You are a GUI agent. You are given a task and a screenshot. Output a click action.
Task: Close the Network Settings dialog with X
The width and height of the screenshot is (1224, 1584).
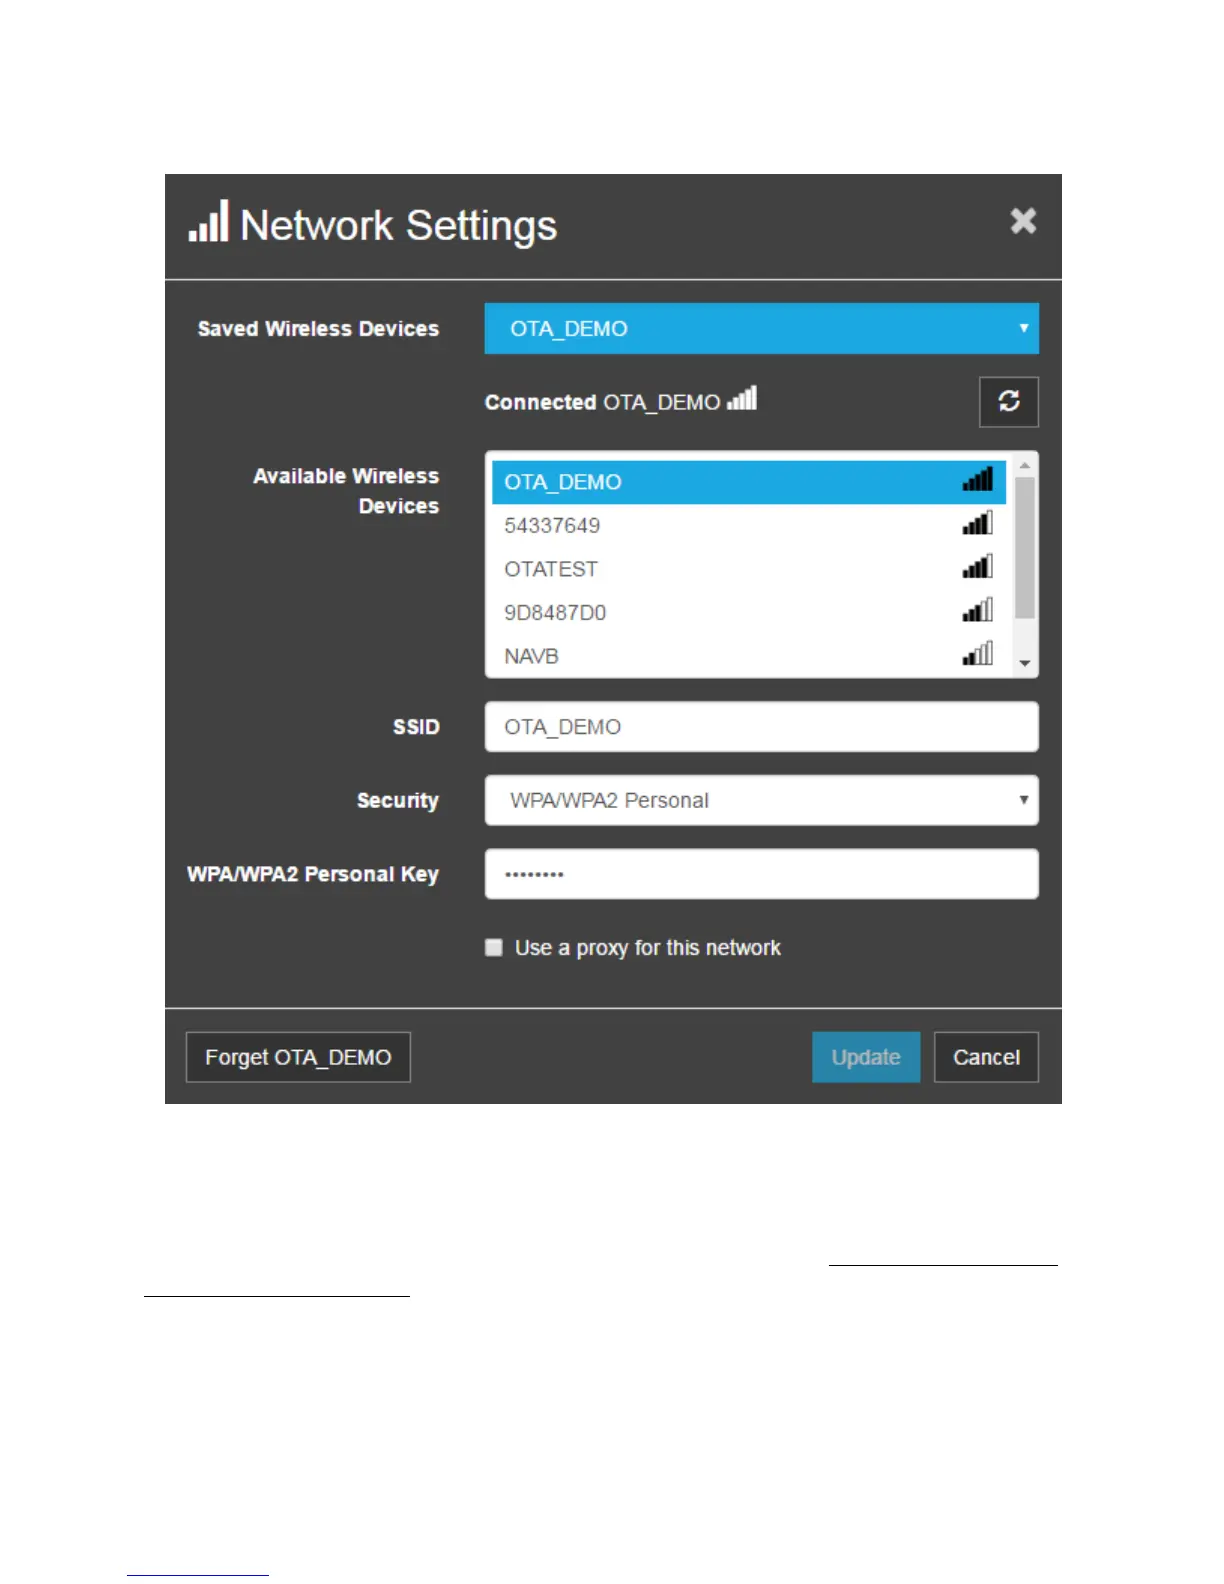pos(1023,221)
